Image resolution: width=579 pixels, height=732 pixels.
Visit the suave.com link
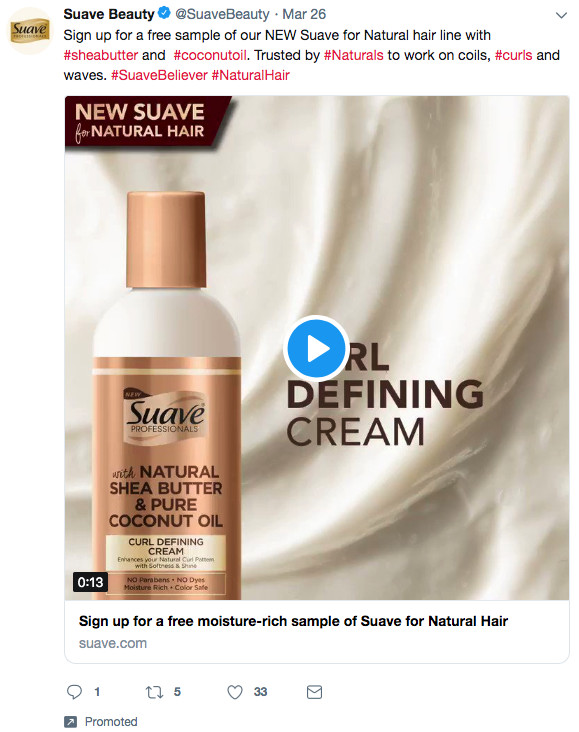point(113,643)
